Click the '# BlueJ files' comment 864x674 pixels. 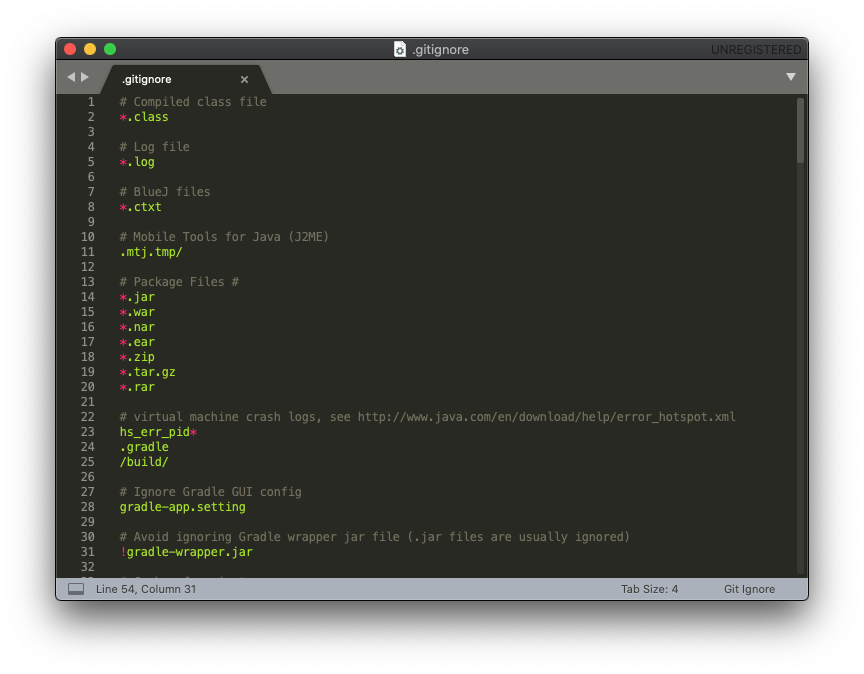(165, 192)
